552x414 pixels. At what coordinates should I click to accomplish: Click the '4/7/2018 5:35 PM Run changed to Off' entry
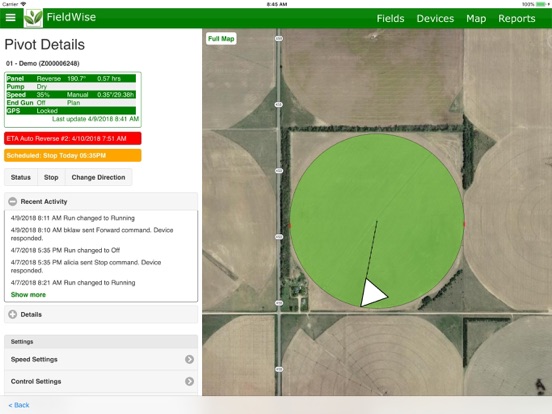pyautogui.click(x=65, y=250)
